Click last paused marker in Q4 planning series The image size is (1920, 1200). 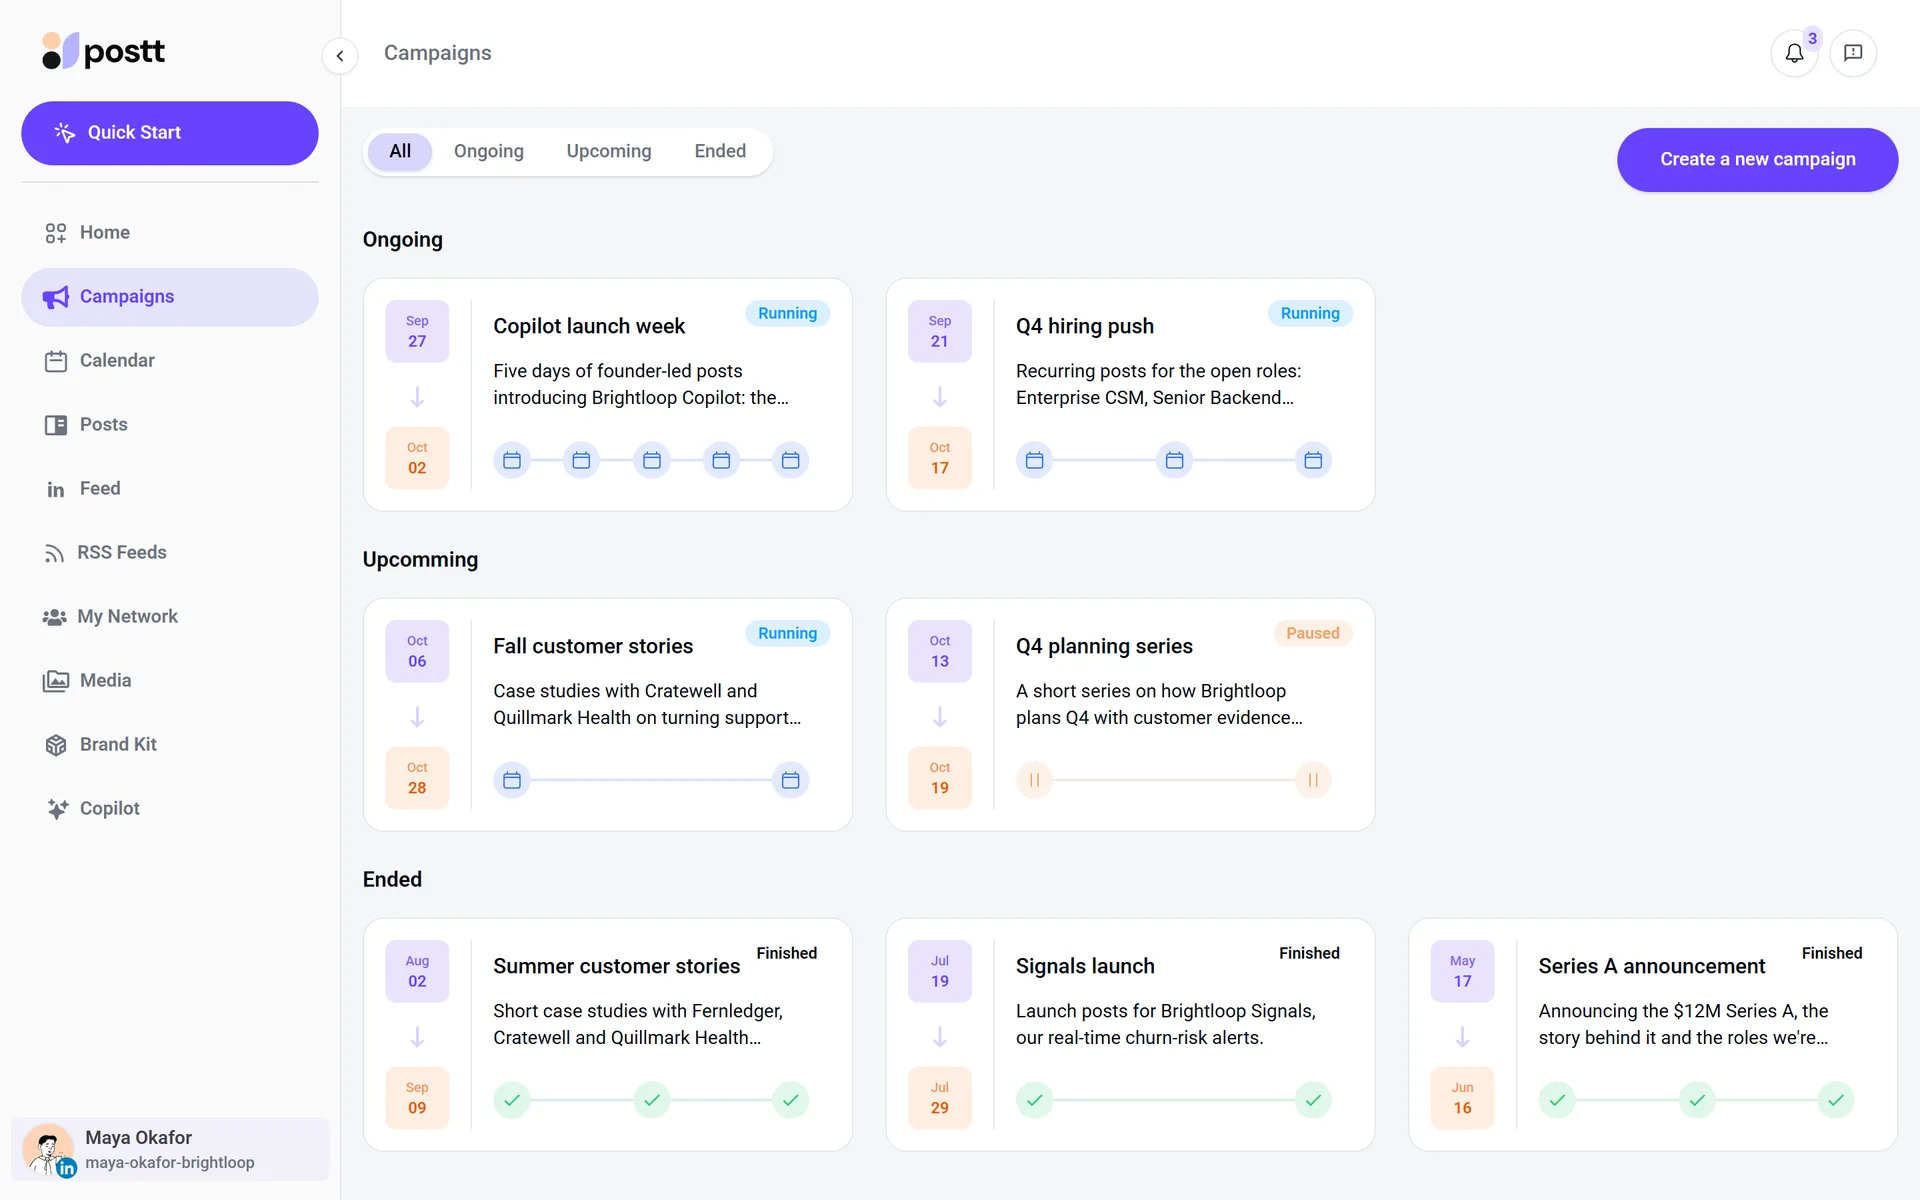pos(1313,780)
